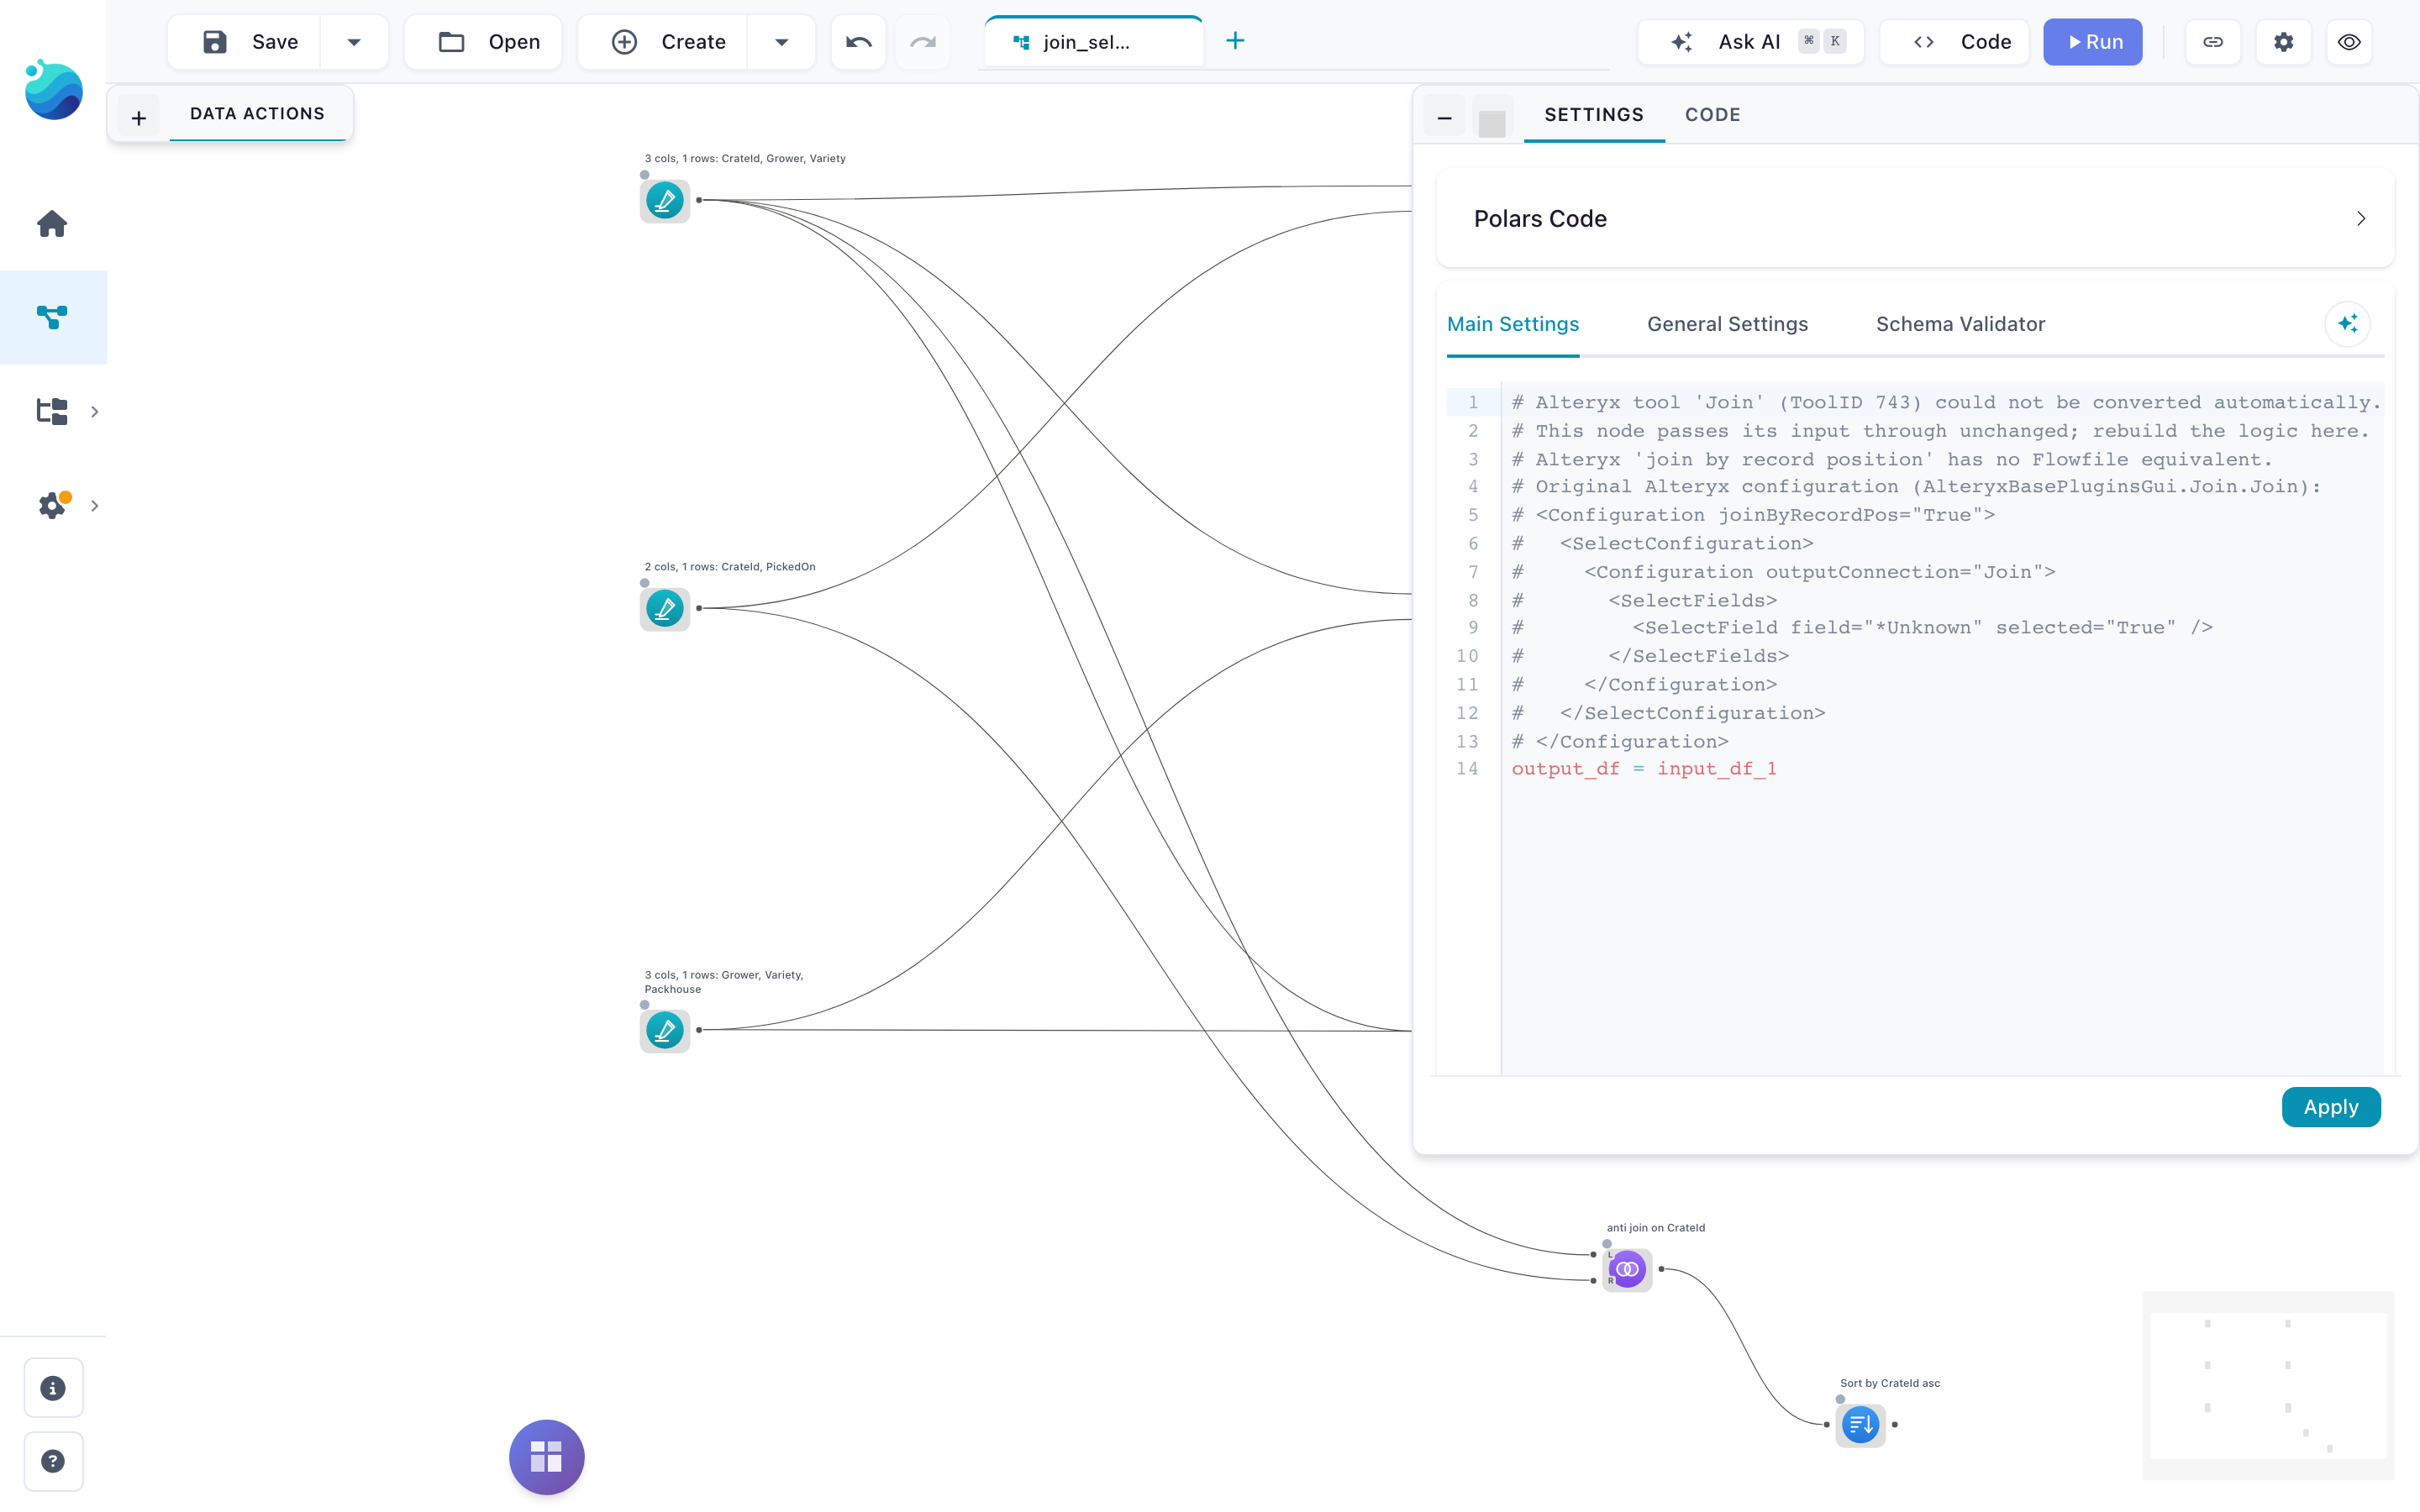2420x1512 pixels.
Task: Expand the file catalog sidebar chevron
Action: point(95,411)
